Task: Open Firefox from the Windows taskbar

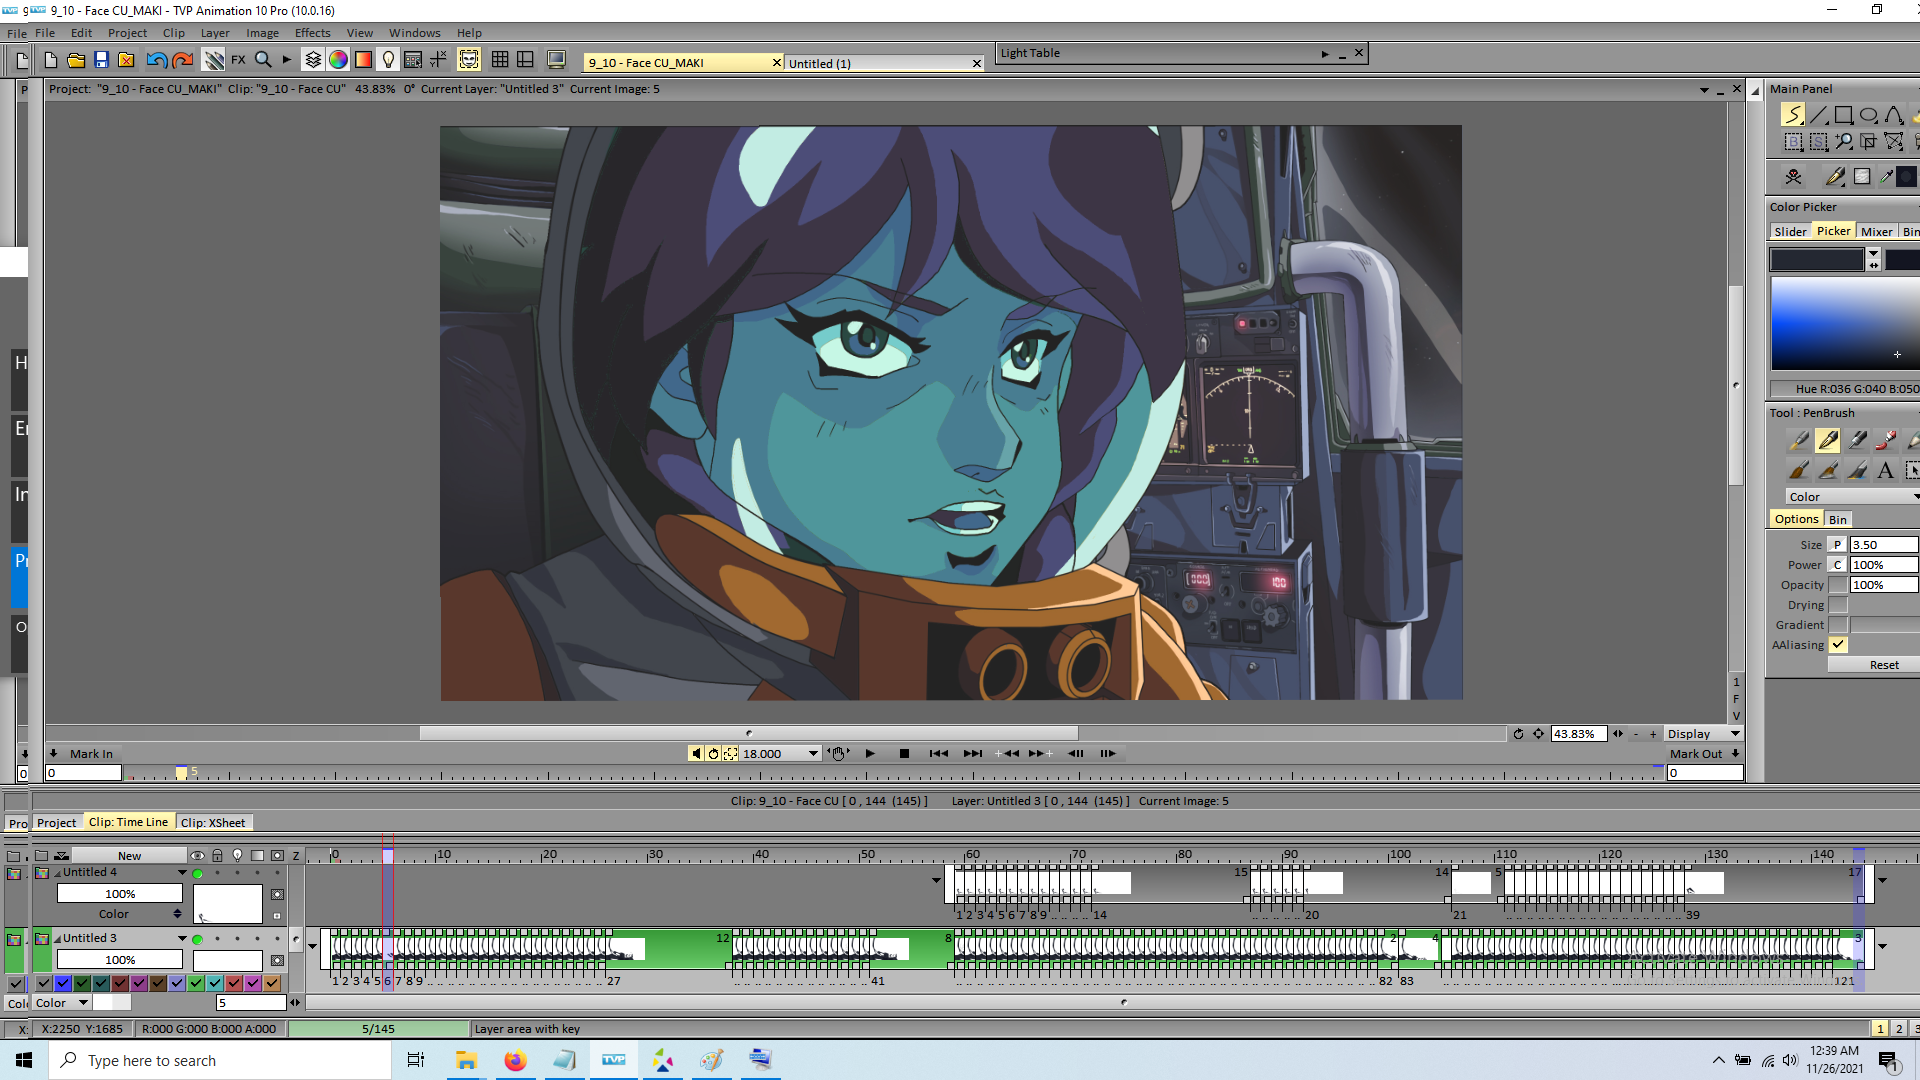Action: [515, 1060]
